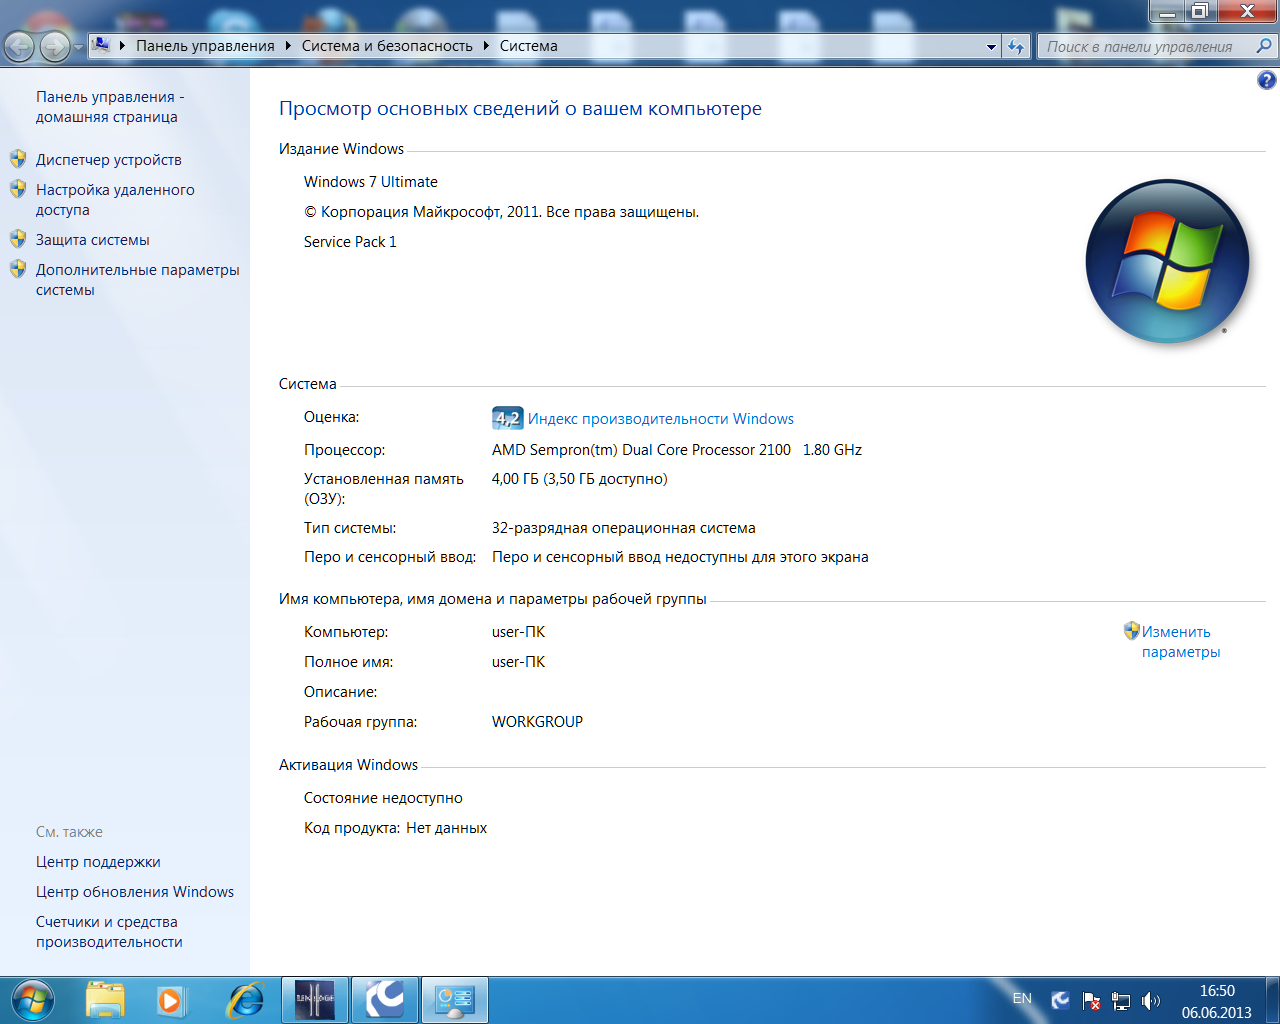Click Service Pack 1 text

click(x=350, y=242)
